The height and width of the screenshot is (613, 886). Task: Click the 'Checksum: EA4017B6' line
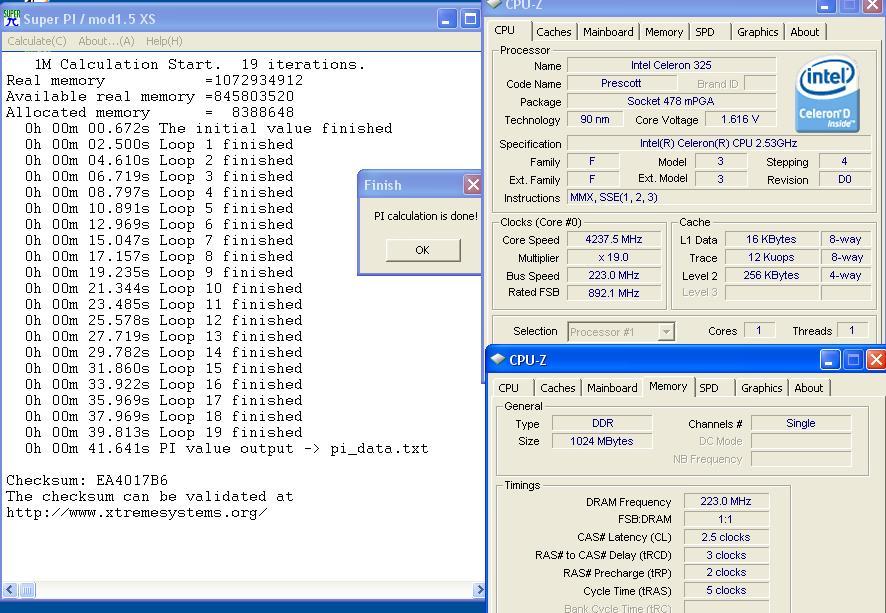tap(87, 480)
